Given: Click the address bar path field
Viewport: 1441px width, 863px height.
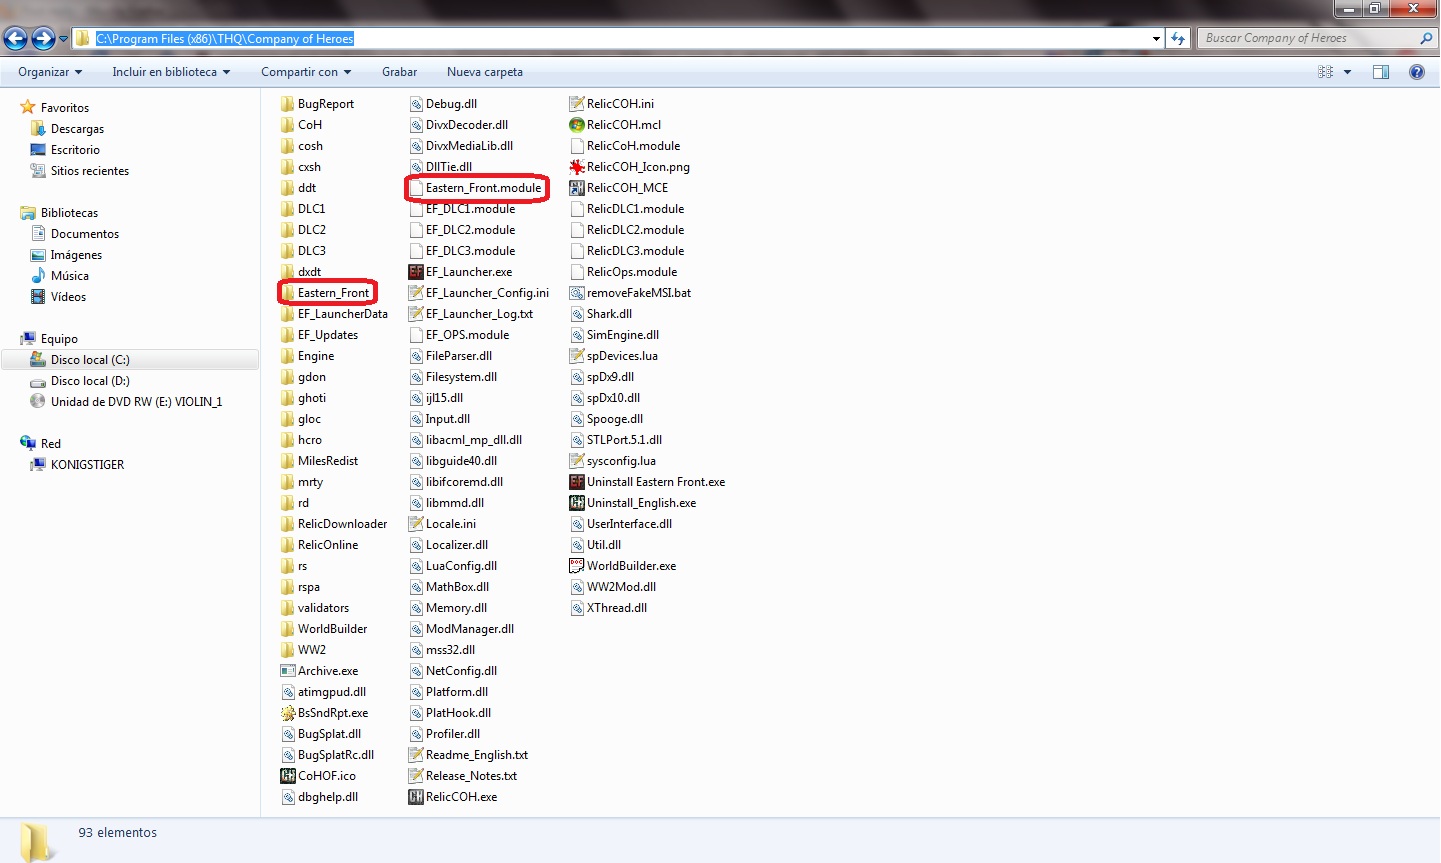Looking at the screenshot, I should pos(618,39).
